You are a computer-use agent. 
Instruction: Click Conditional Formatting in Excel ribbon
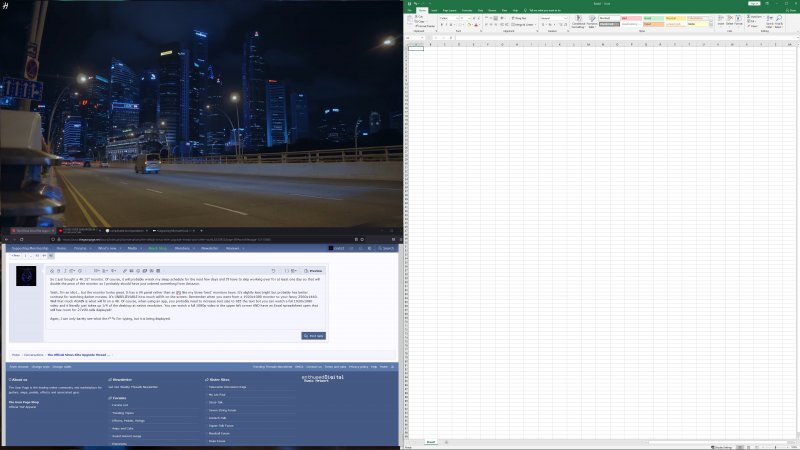578,21
